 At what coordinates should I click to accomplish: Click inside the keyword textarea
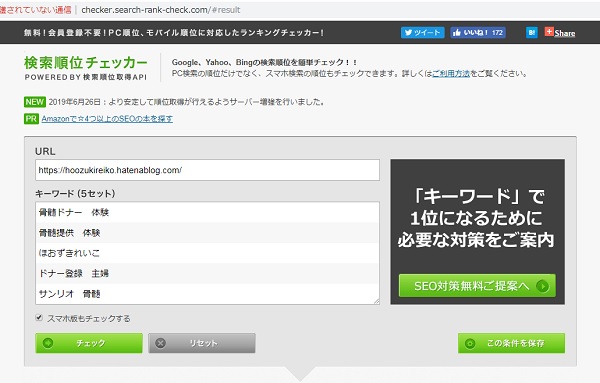(x=207, y=253)
